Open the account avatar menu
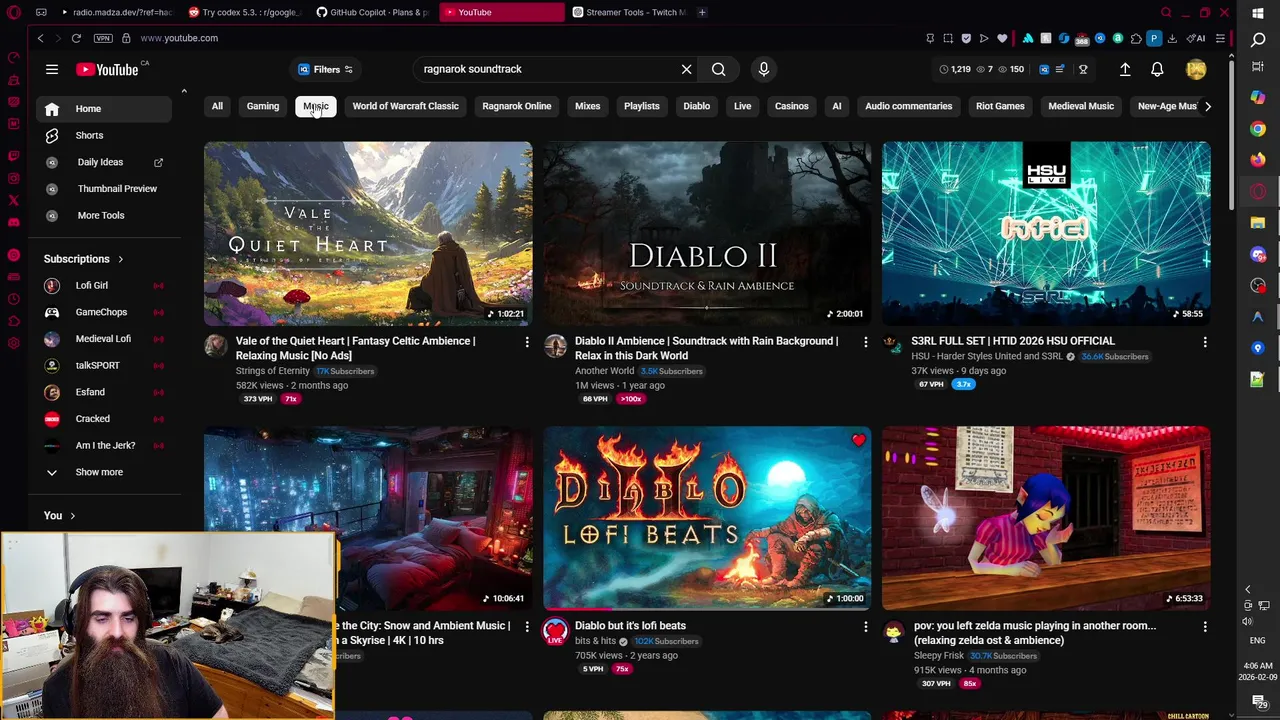Viewport: 1280px width, 720px height. [x=1196, y=69]
